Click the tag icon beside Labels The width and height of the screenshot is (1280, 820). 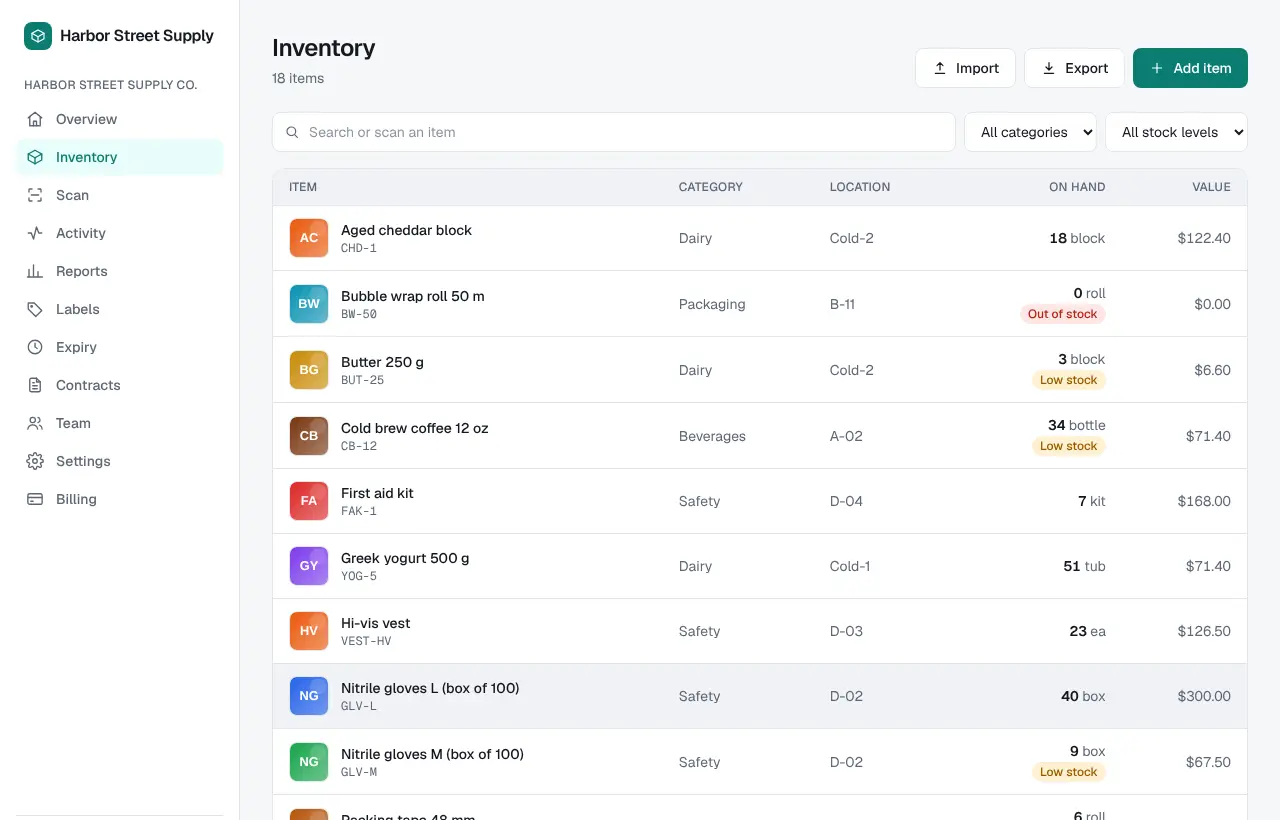tap(35, 309)
